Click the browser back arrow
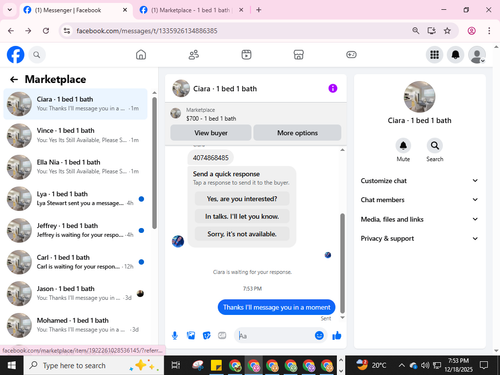Screen dimensions: 500x375 (11, 31)
